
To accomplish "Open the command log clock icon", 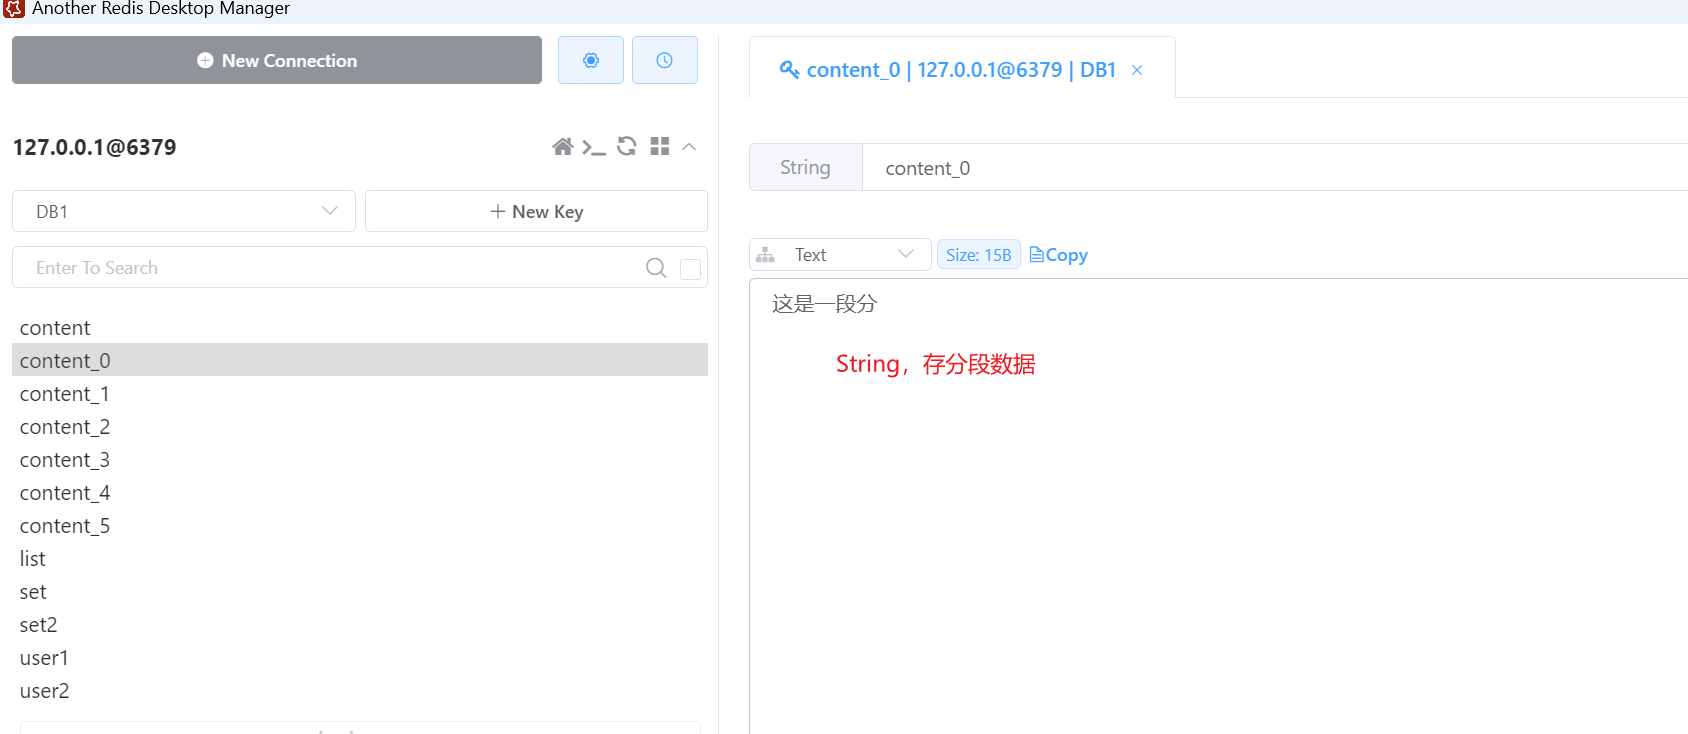I will tap(664, 60).
